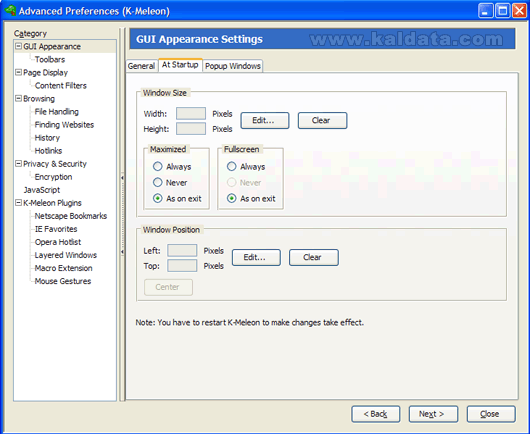The image size is (530, 434).
Task: Select Fullscreen As on exit option
Action: point(232,198)
